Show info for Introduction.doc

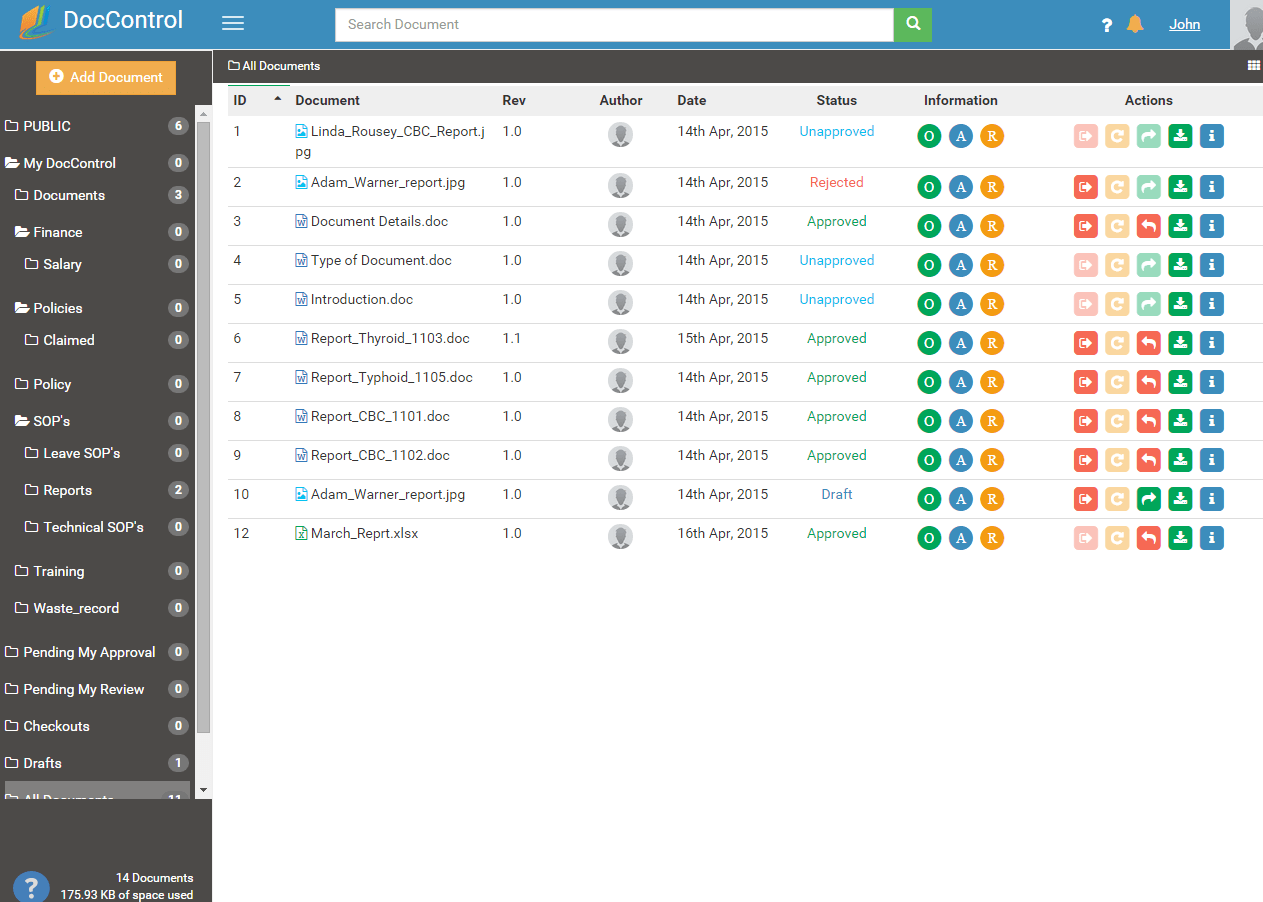point(1211,304)
